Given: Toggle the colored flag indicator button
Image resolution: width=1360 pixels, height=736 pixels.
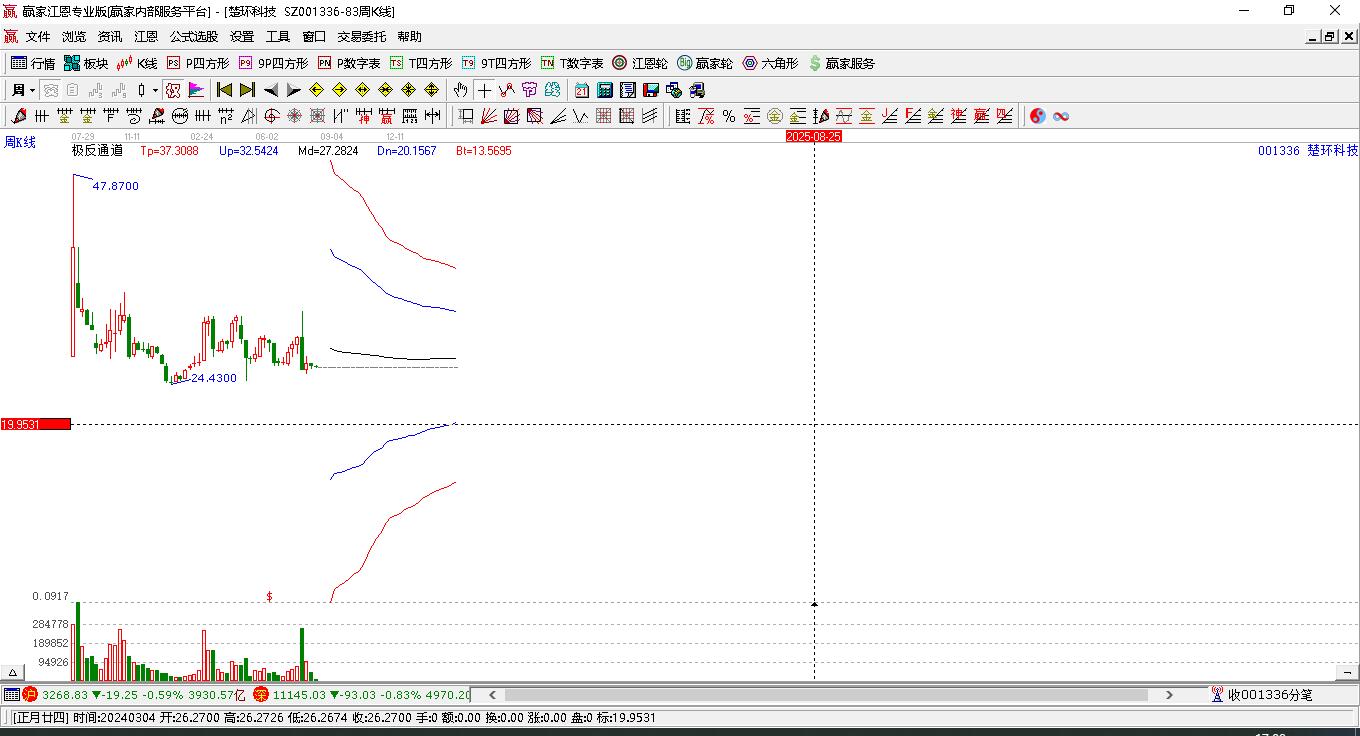Looking at the screenshot, I should 196,90.
